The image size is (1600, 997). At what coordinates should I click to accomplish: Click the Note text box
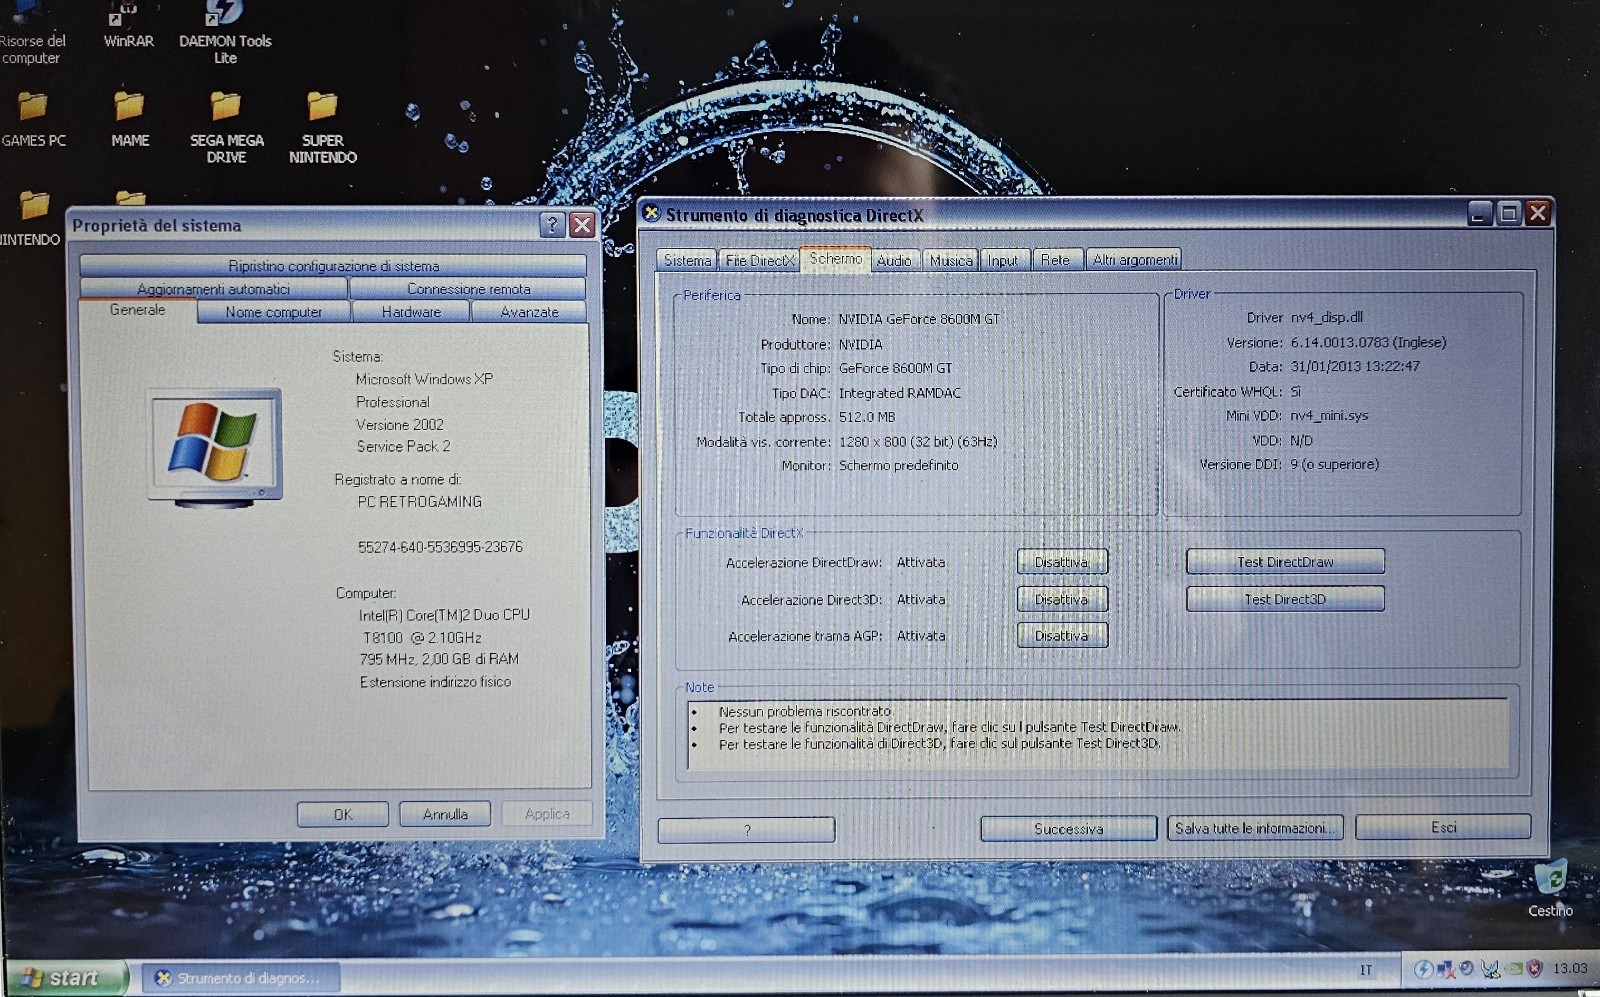[1098, 733]
